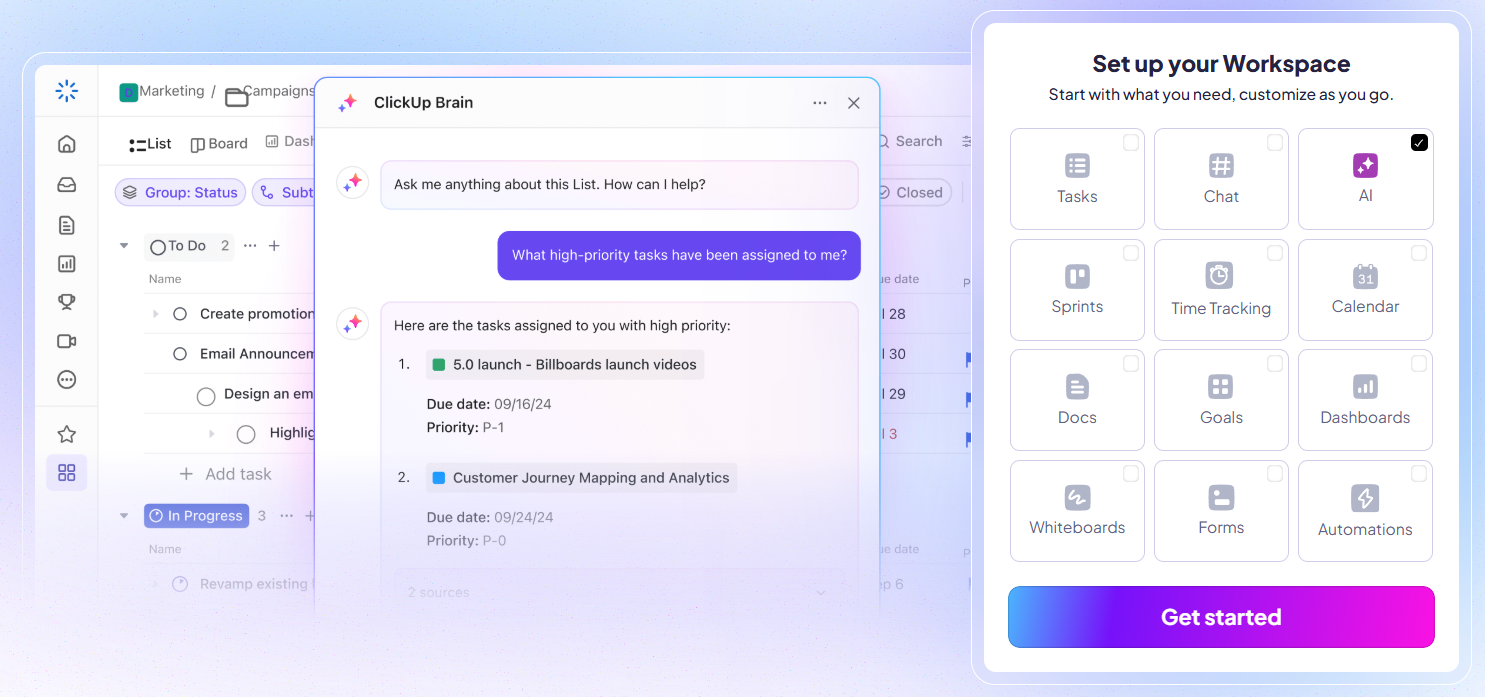Click Add task under To Do

point(225,474)
